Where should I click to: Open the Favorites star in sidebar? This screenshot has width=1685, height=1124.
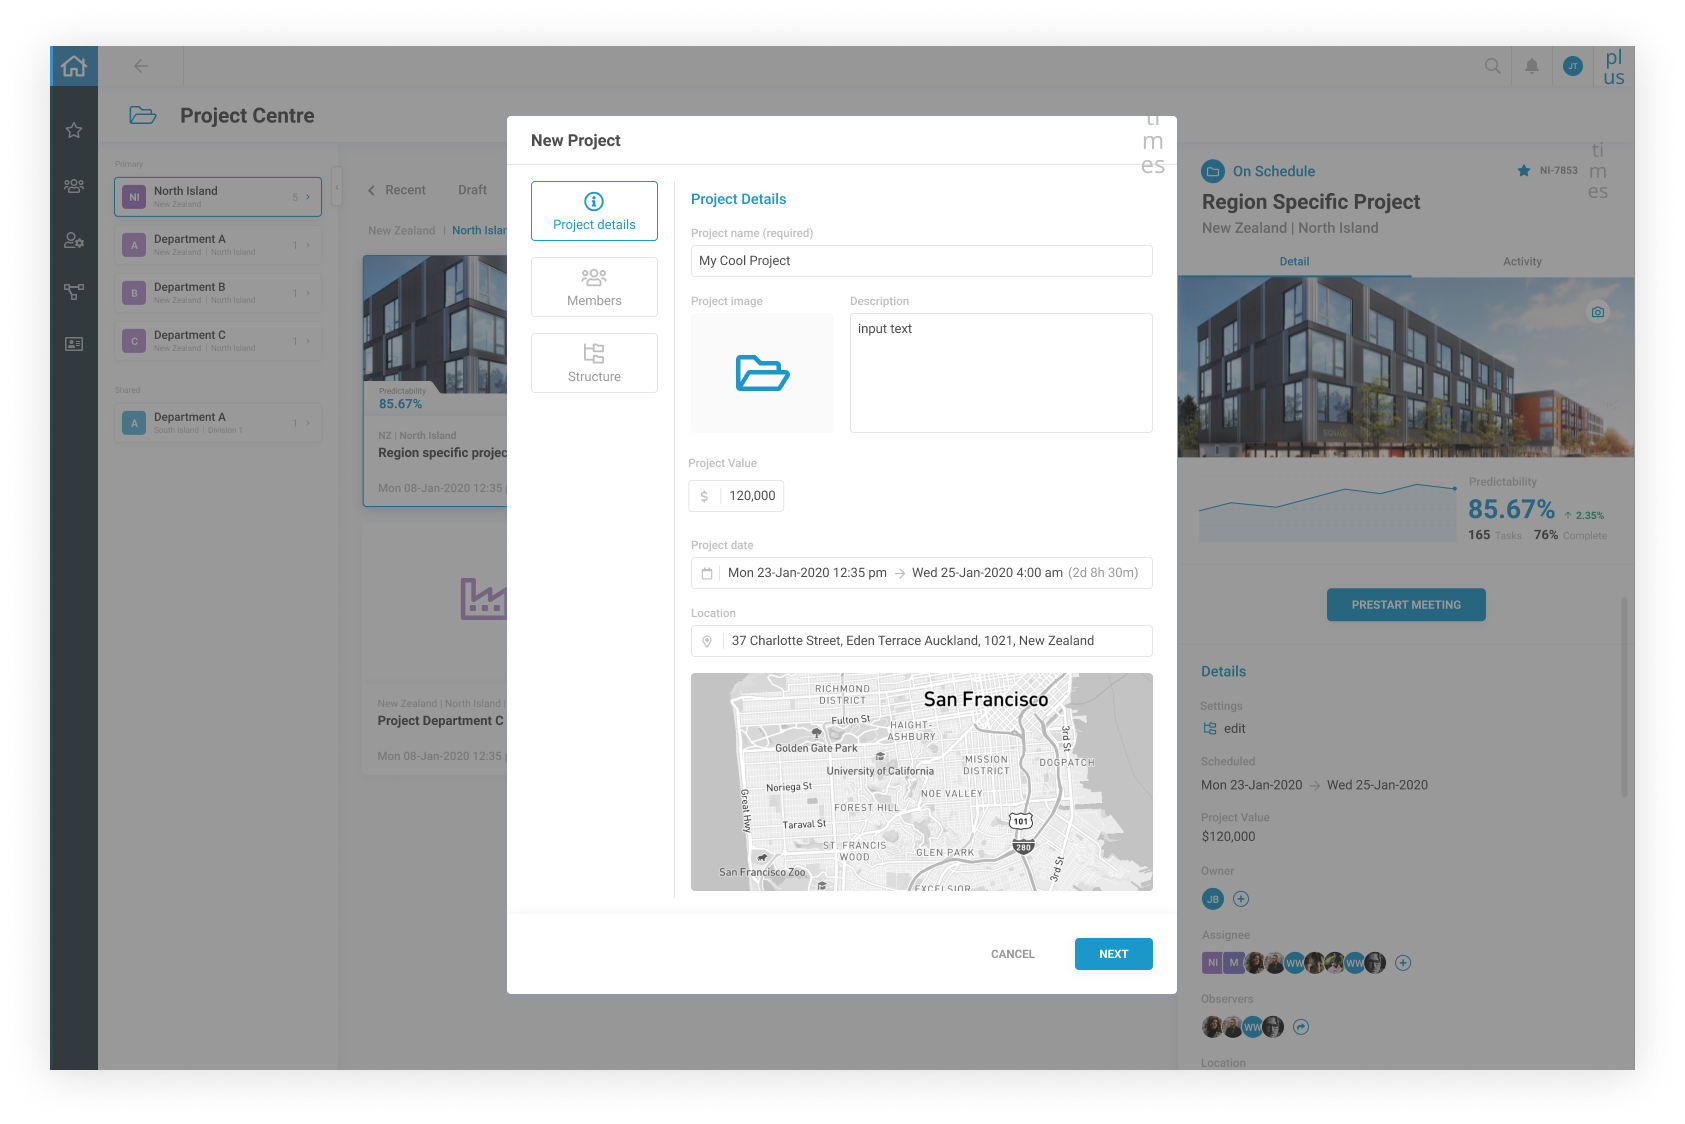(x=74, y=131)
